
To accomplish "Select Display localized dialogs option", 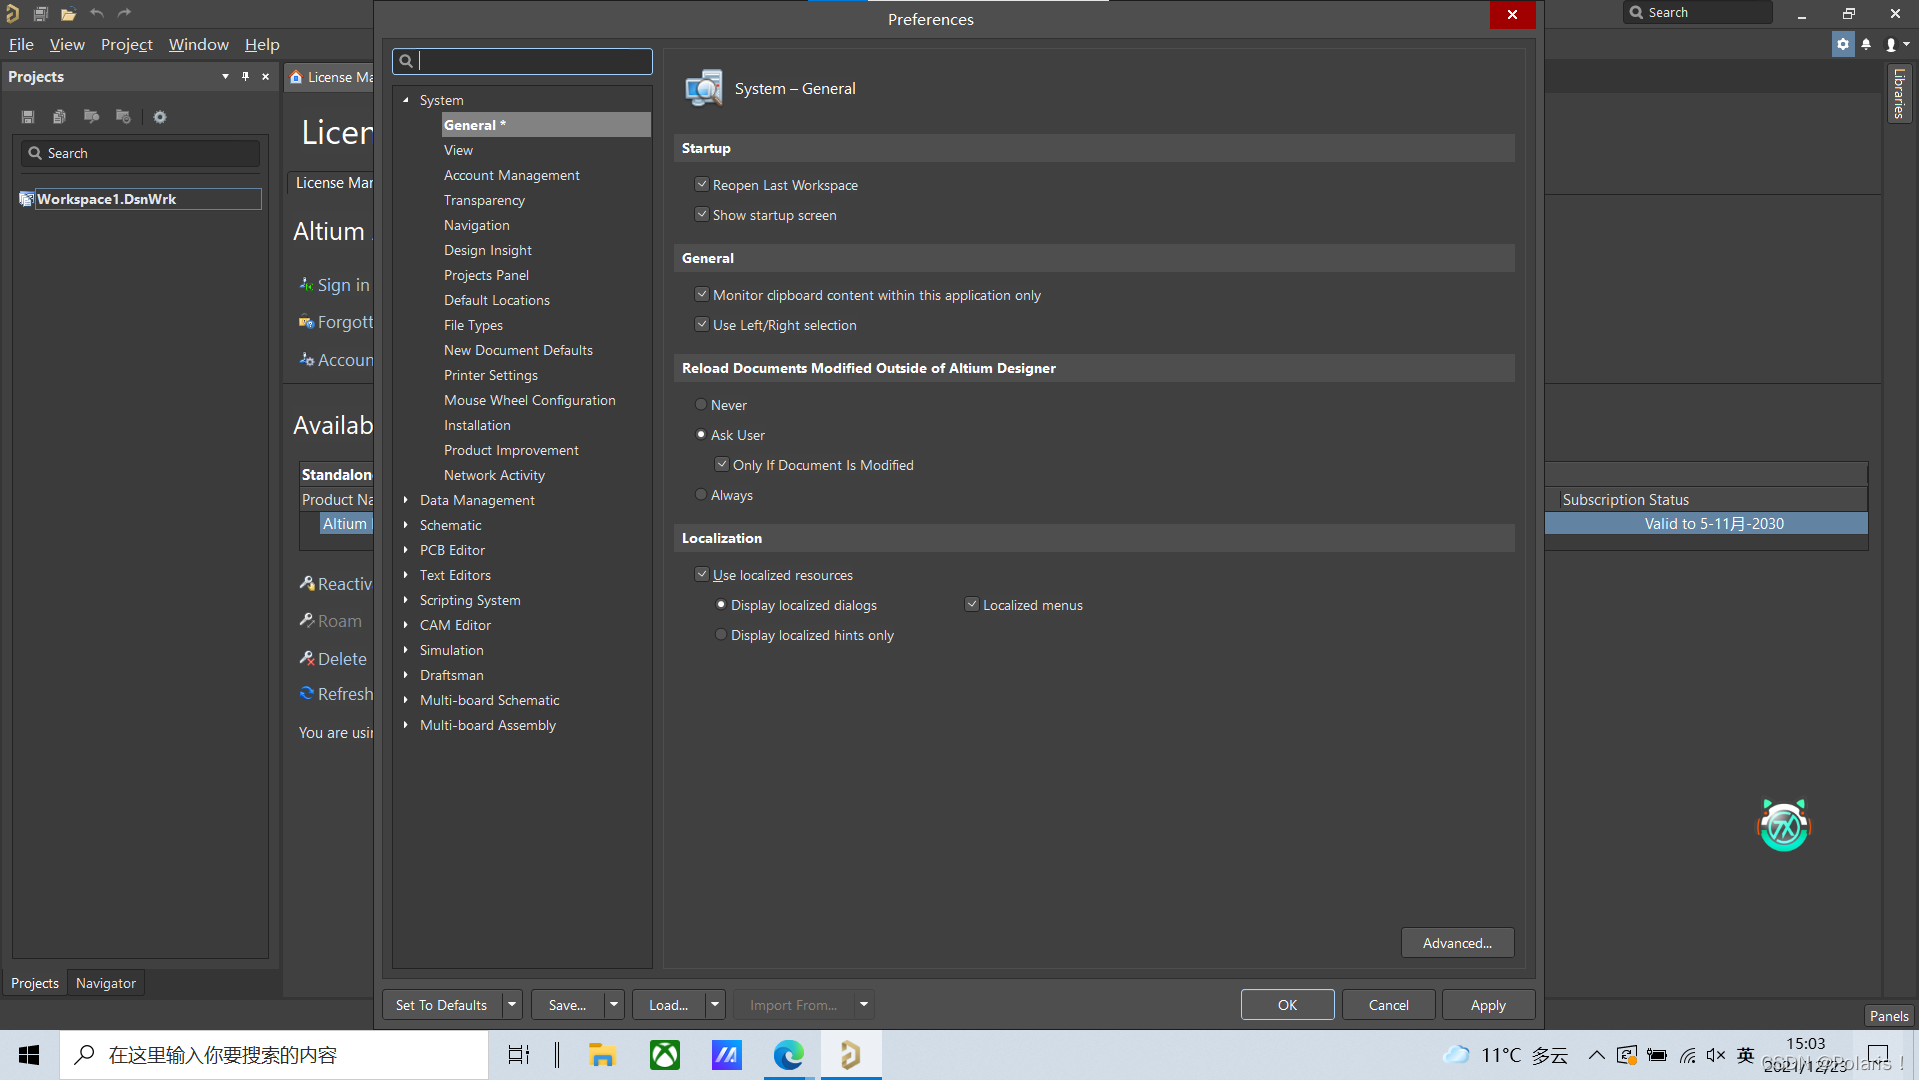I will pyautogui.click(x=721, y=605).
